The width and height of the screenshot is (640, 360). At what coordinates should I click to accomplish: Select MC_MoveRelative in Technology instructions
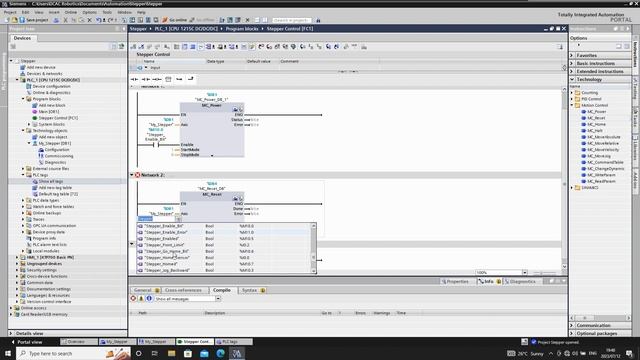(x=602, y=143)
